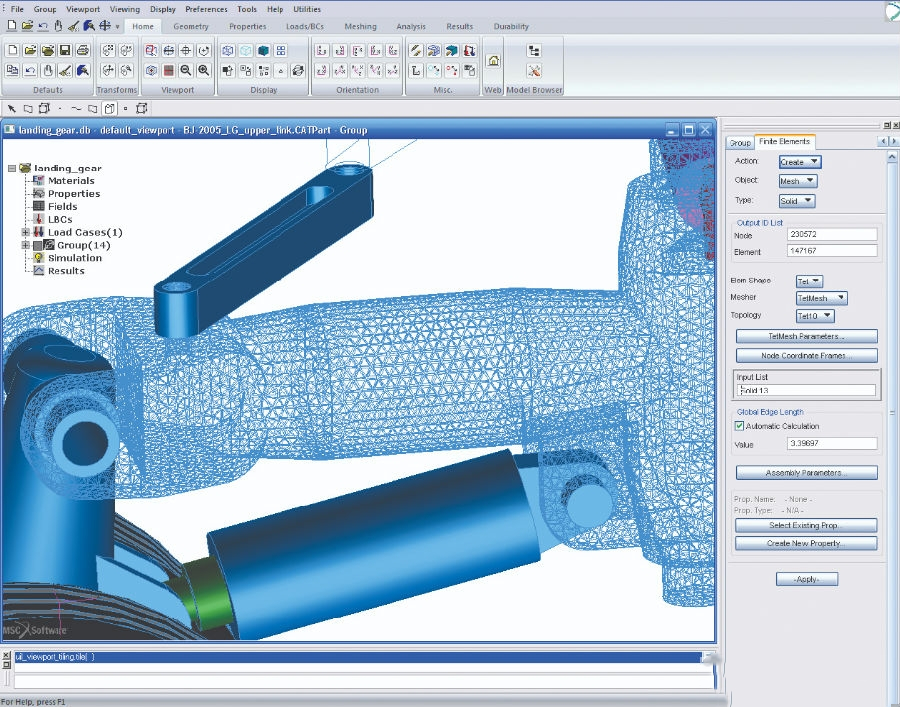Click the zoom in magnifier in Viewport

(x=203, y=70)
